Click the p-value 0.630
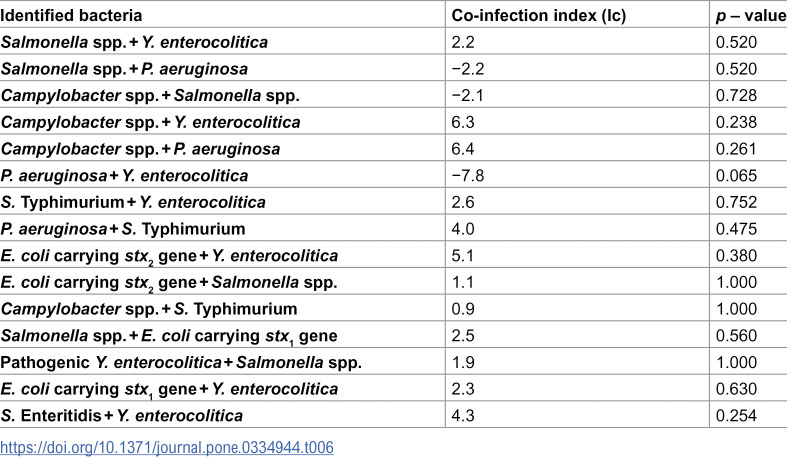 click(736, 389)
